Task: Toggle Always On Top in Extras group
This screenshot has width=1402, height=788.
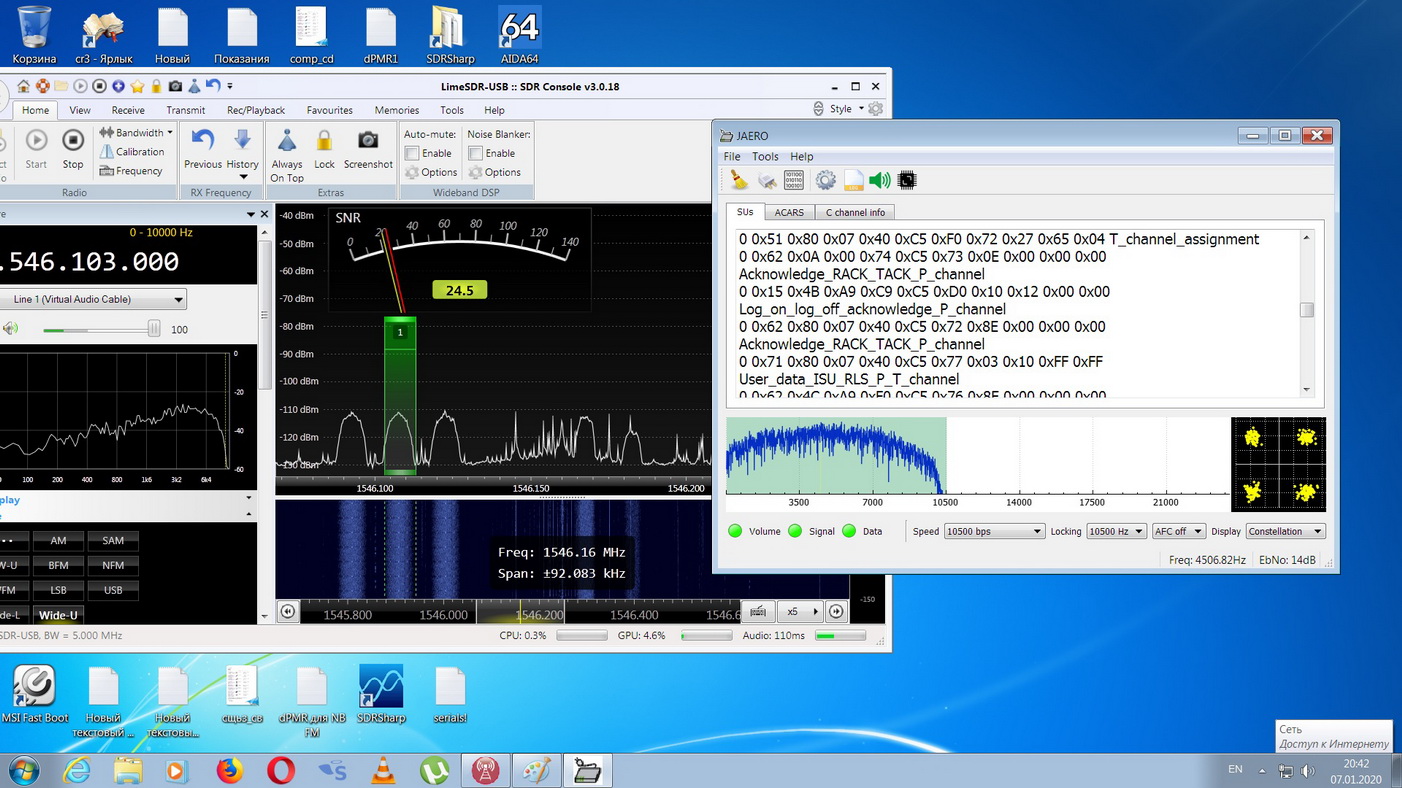Action: coord(287,156)
